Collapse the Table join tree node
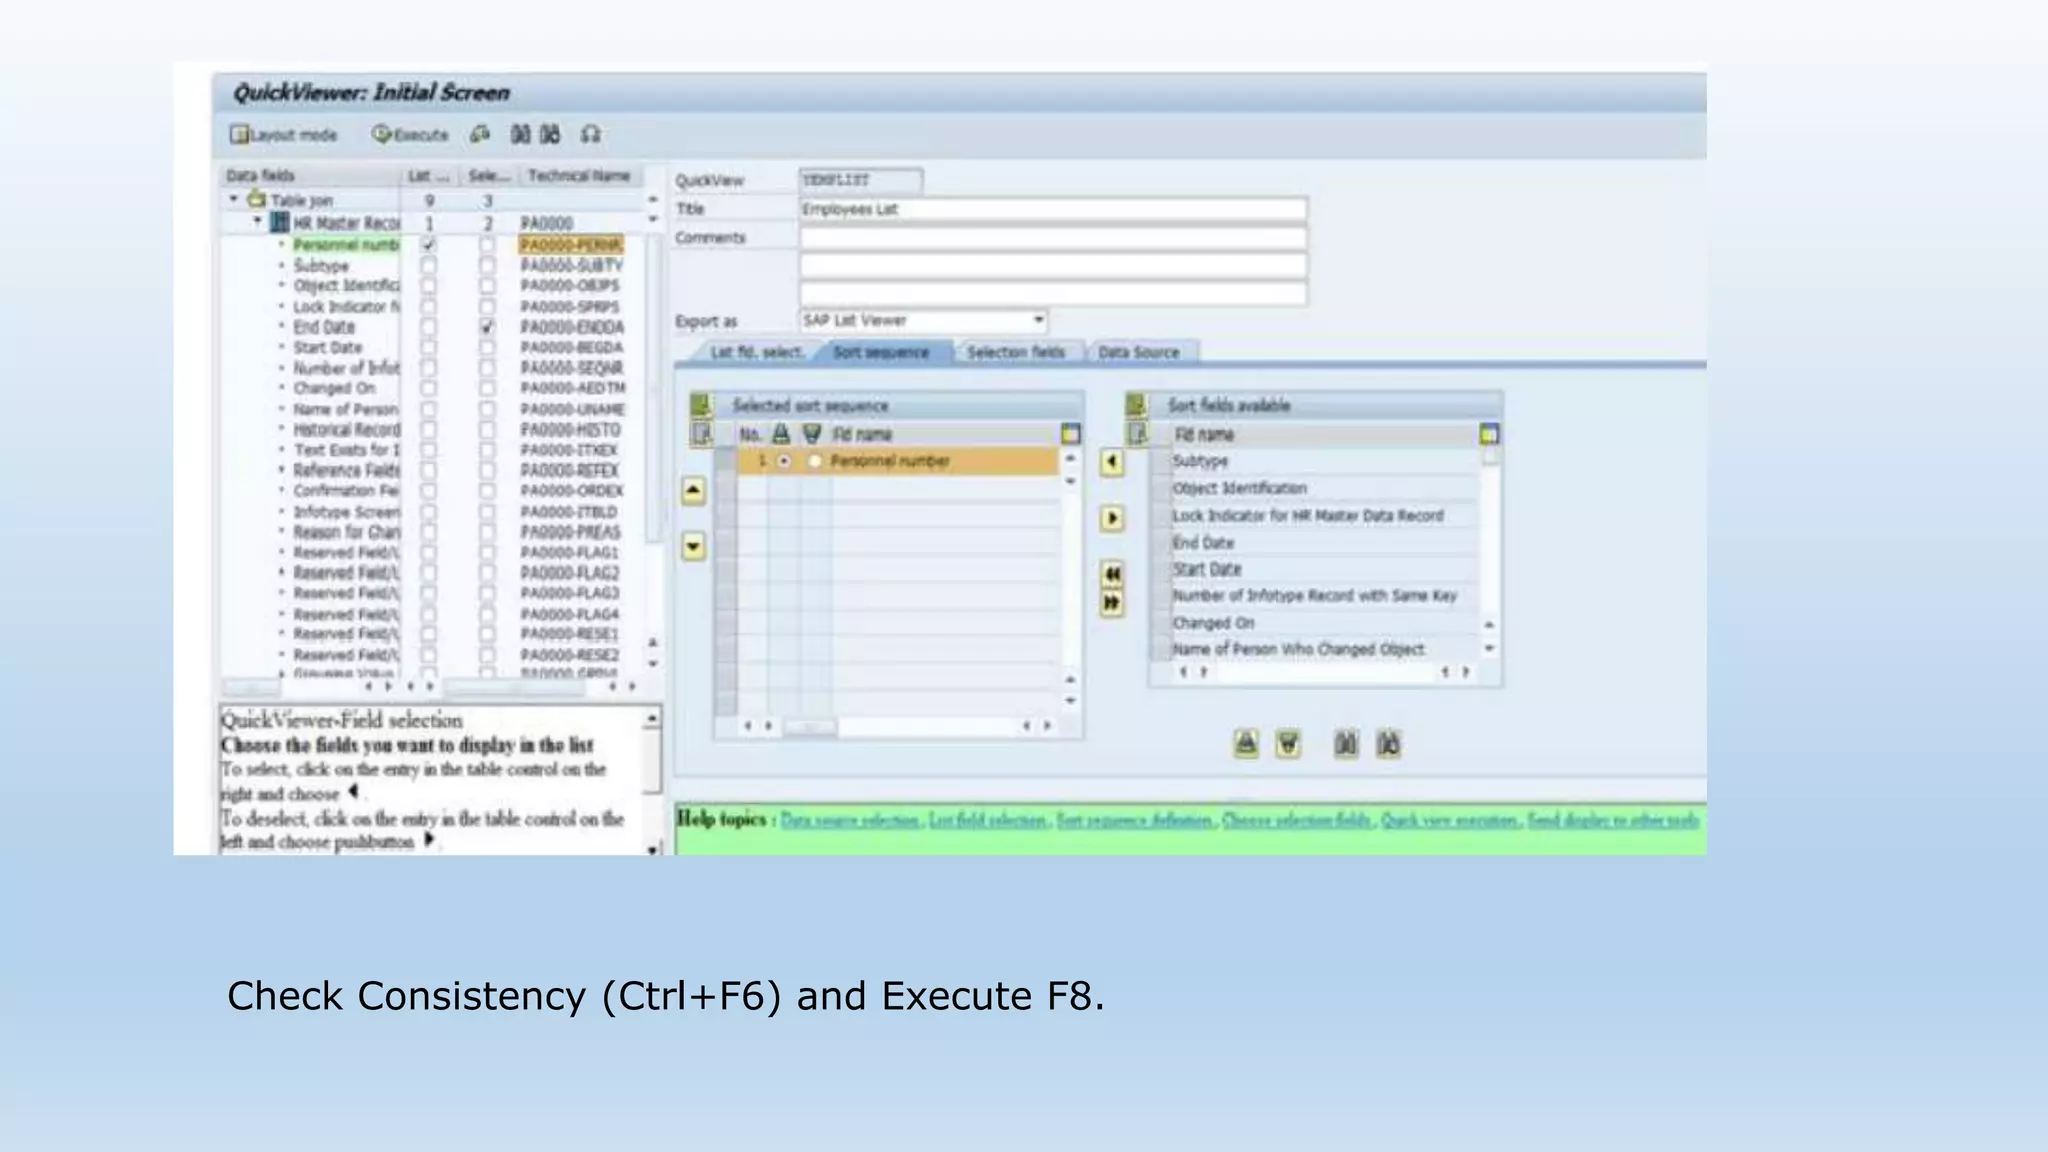 pos(234,200)
